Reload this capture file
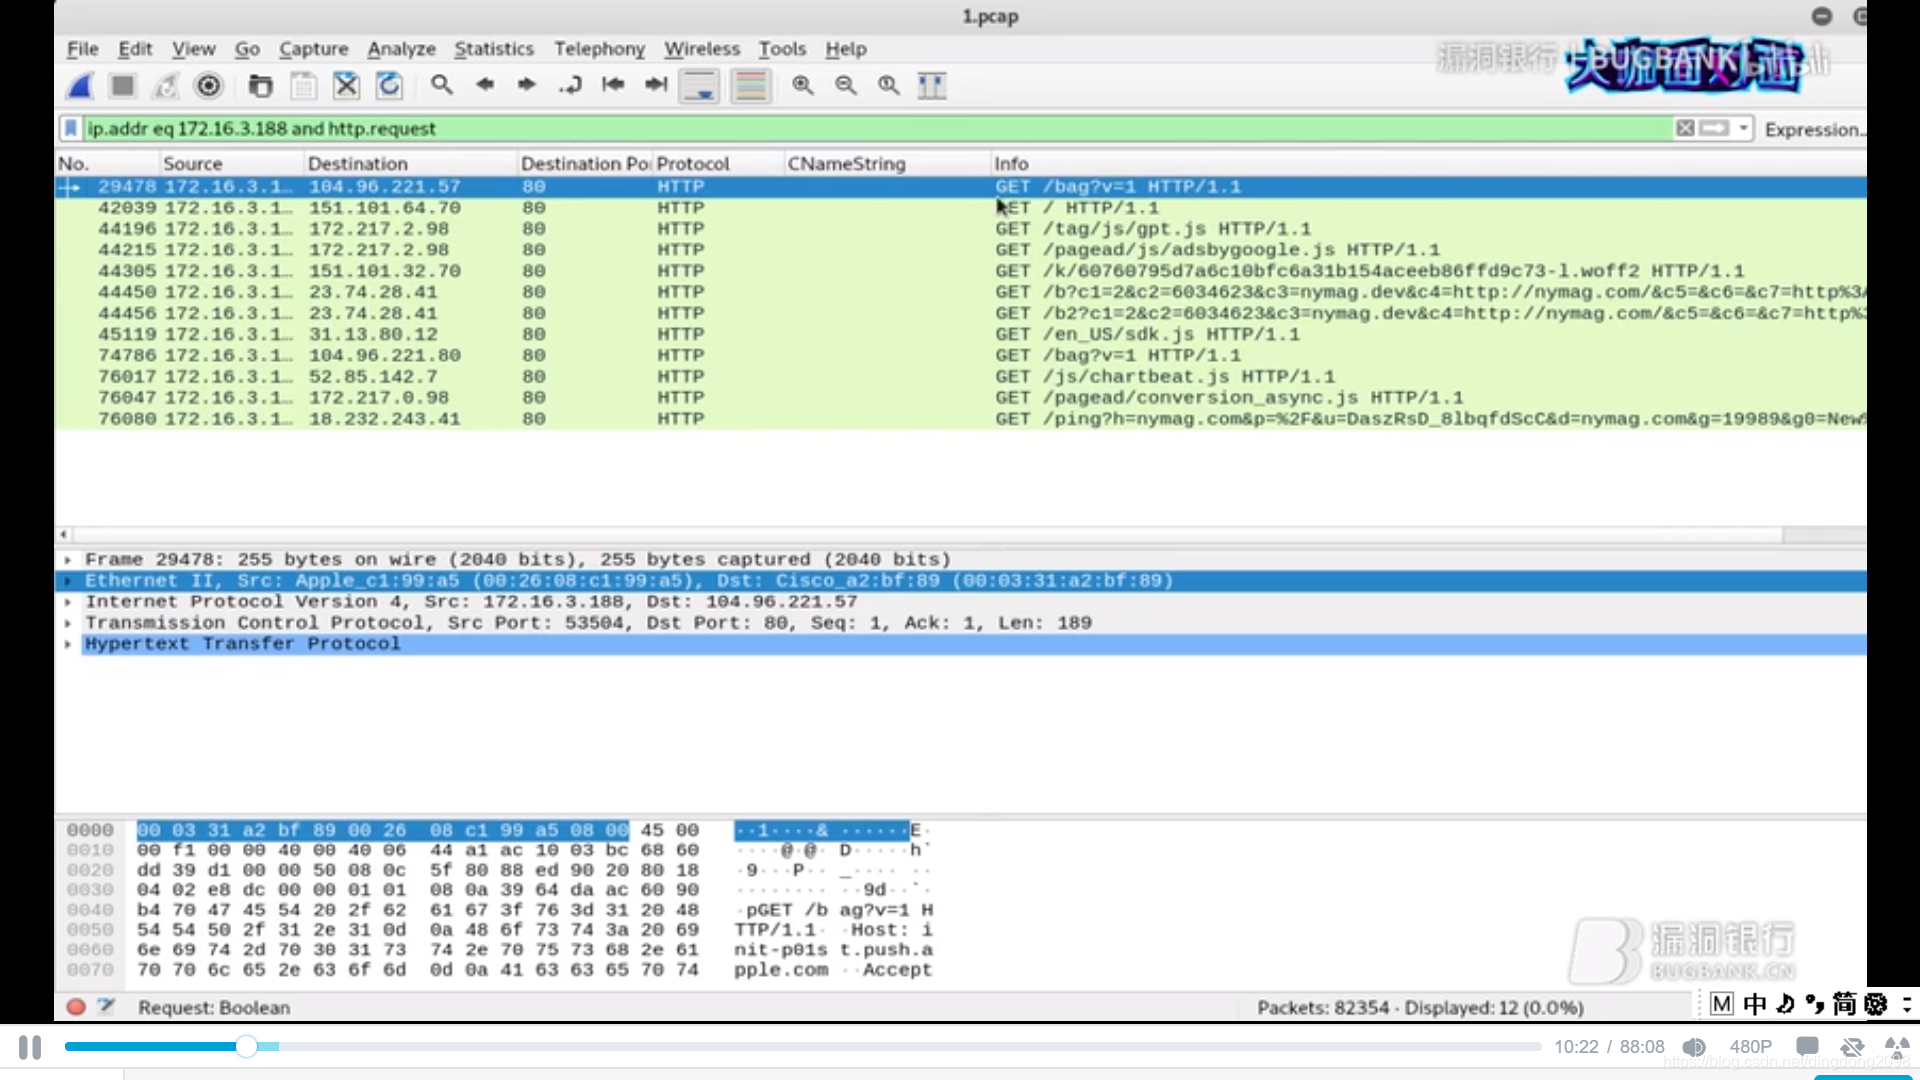 pyautogui.click(x=389, y=86)
